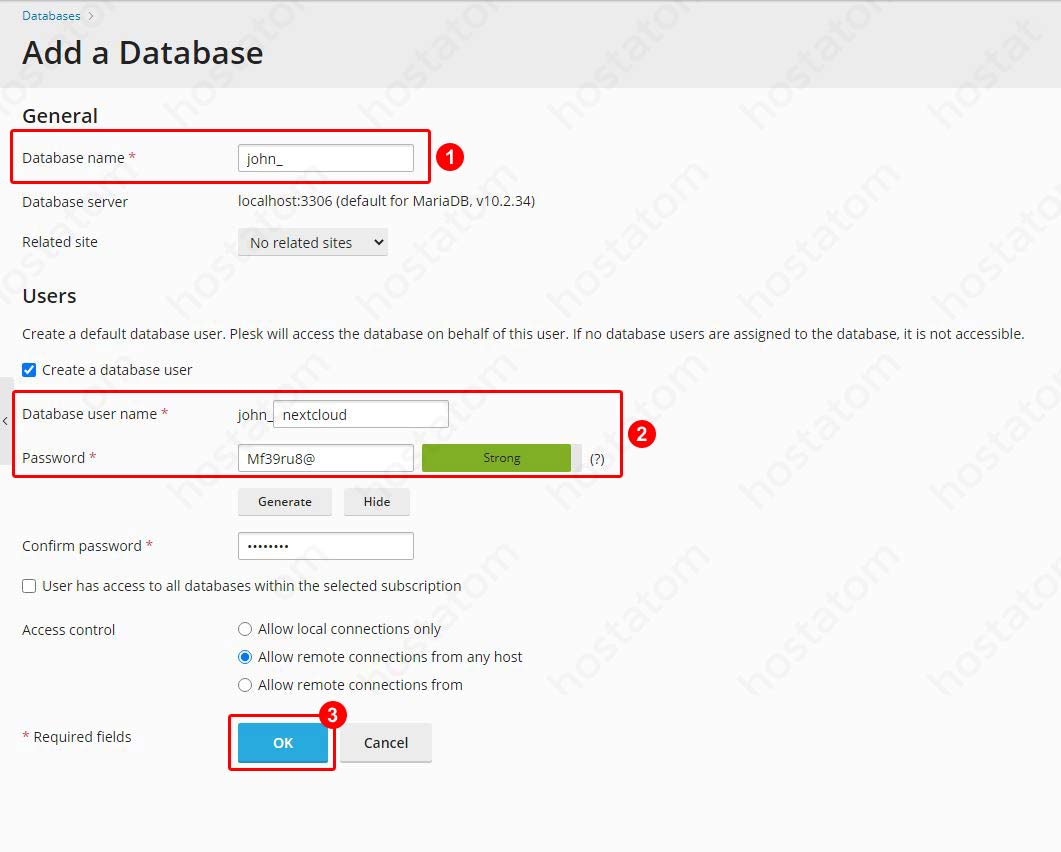Click the Hide password button
Image resolution: width=1061 pixels, height=852 pixels.
pos(377,502)
